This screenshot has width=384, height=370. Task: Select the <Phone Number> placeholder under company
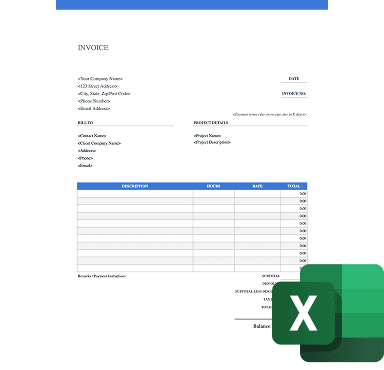tap(94, 101)
